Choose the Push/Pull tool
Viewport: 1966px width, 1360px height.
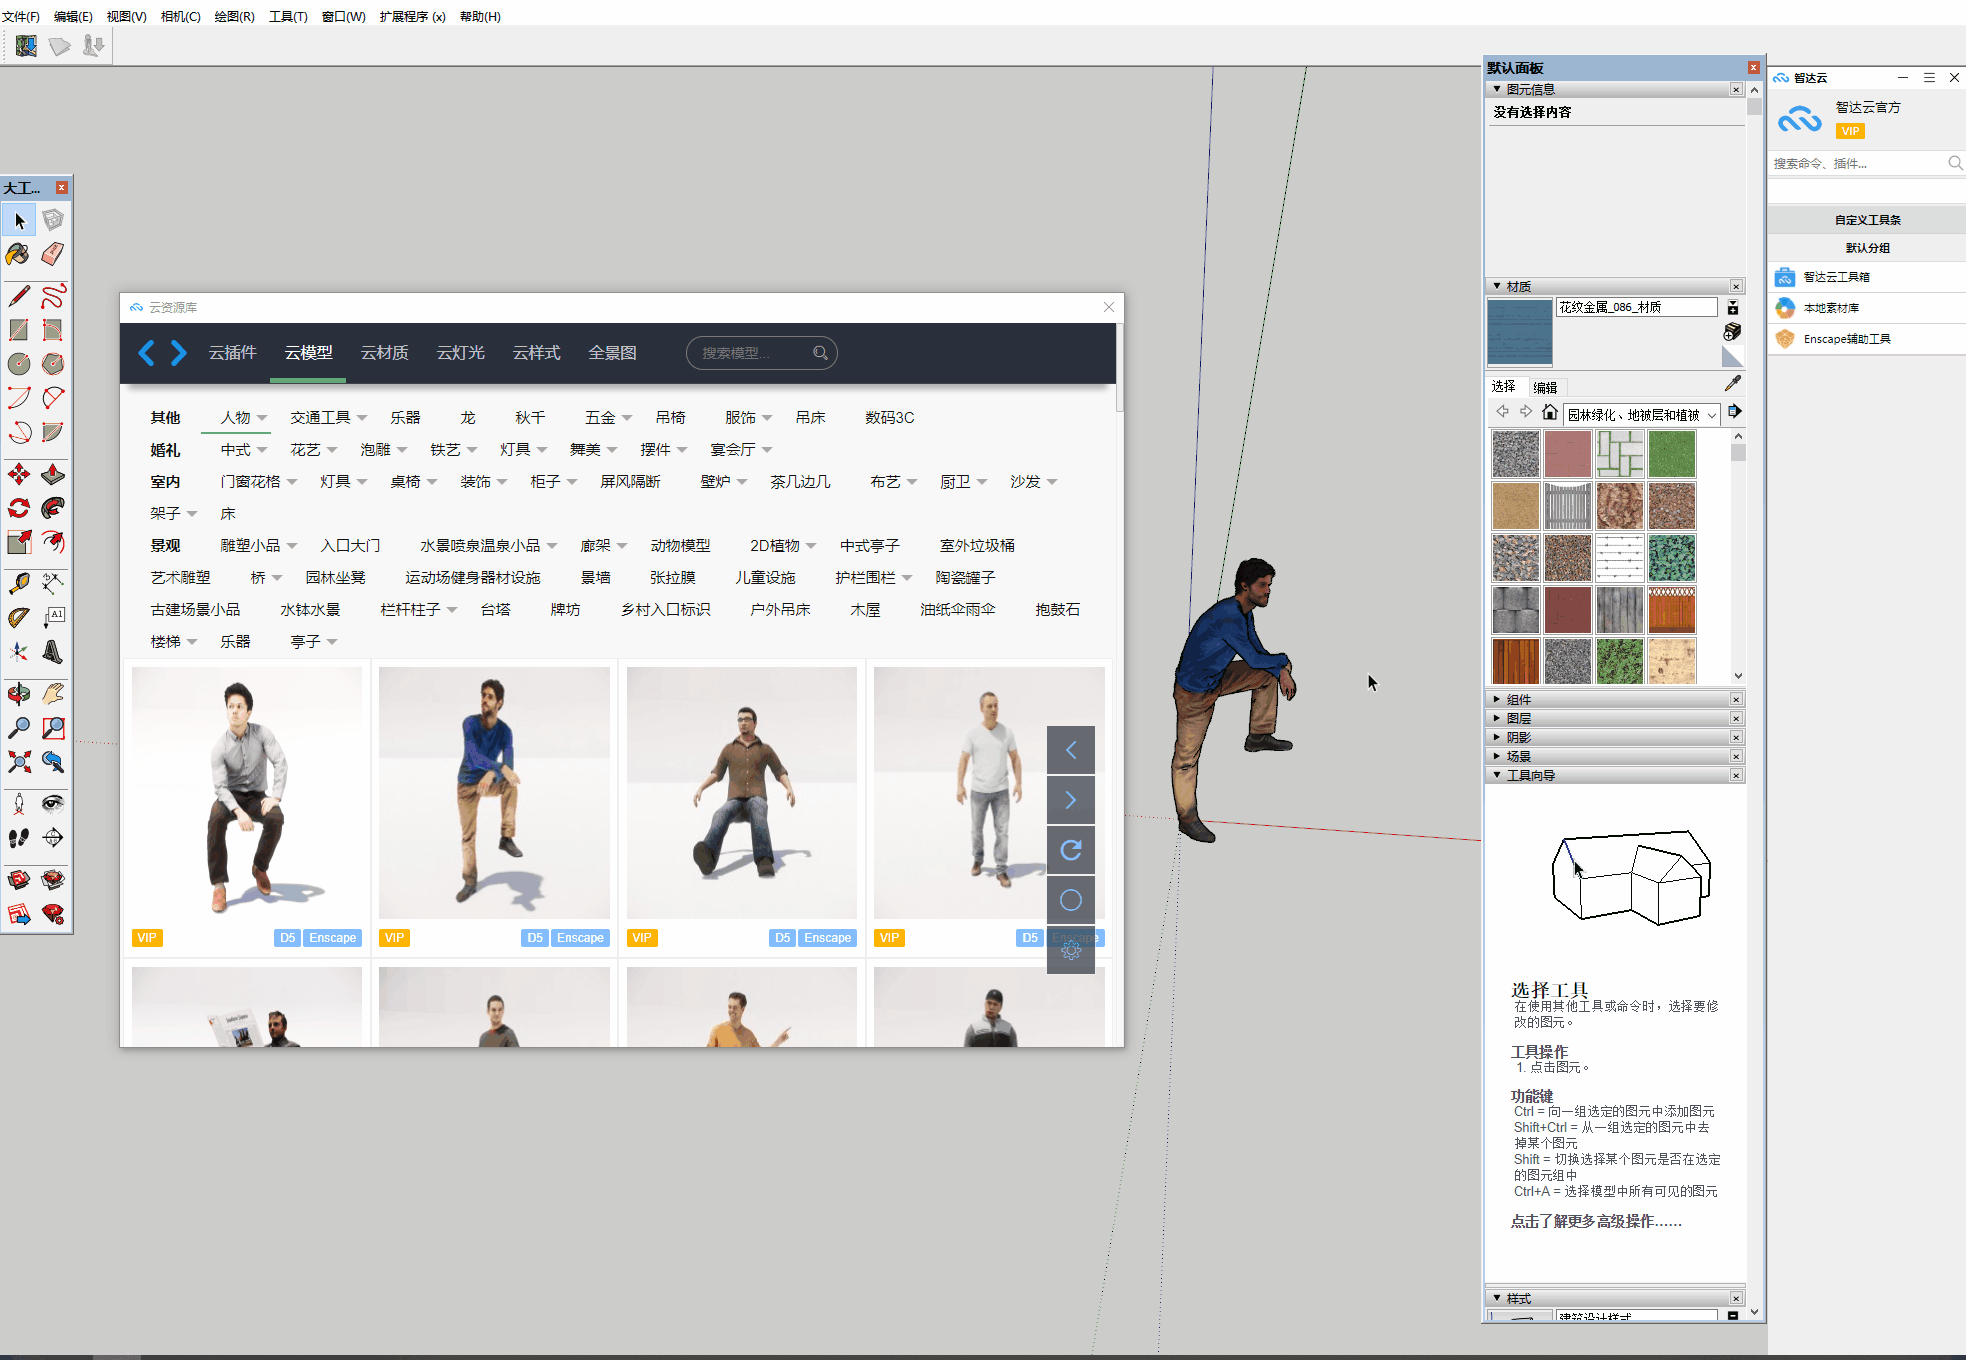(53, 475)
